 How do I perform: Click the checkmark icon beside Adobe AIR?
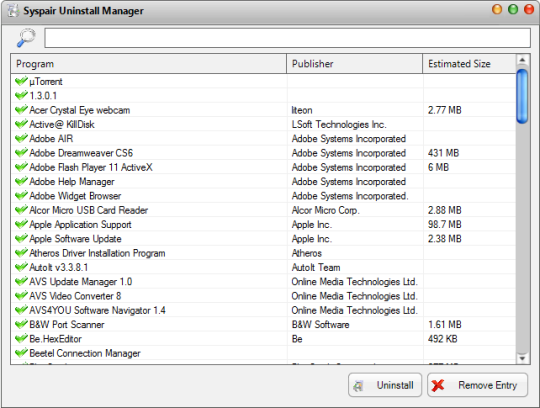[21, 138]
